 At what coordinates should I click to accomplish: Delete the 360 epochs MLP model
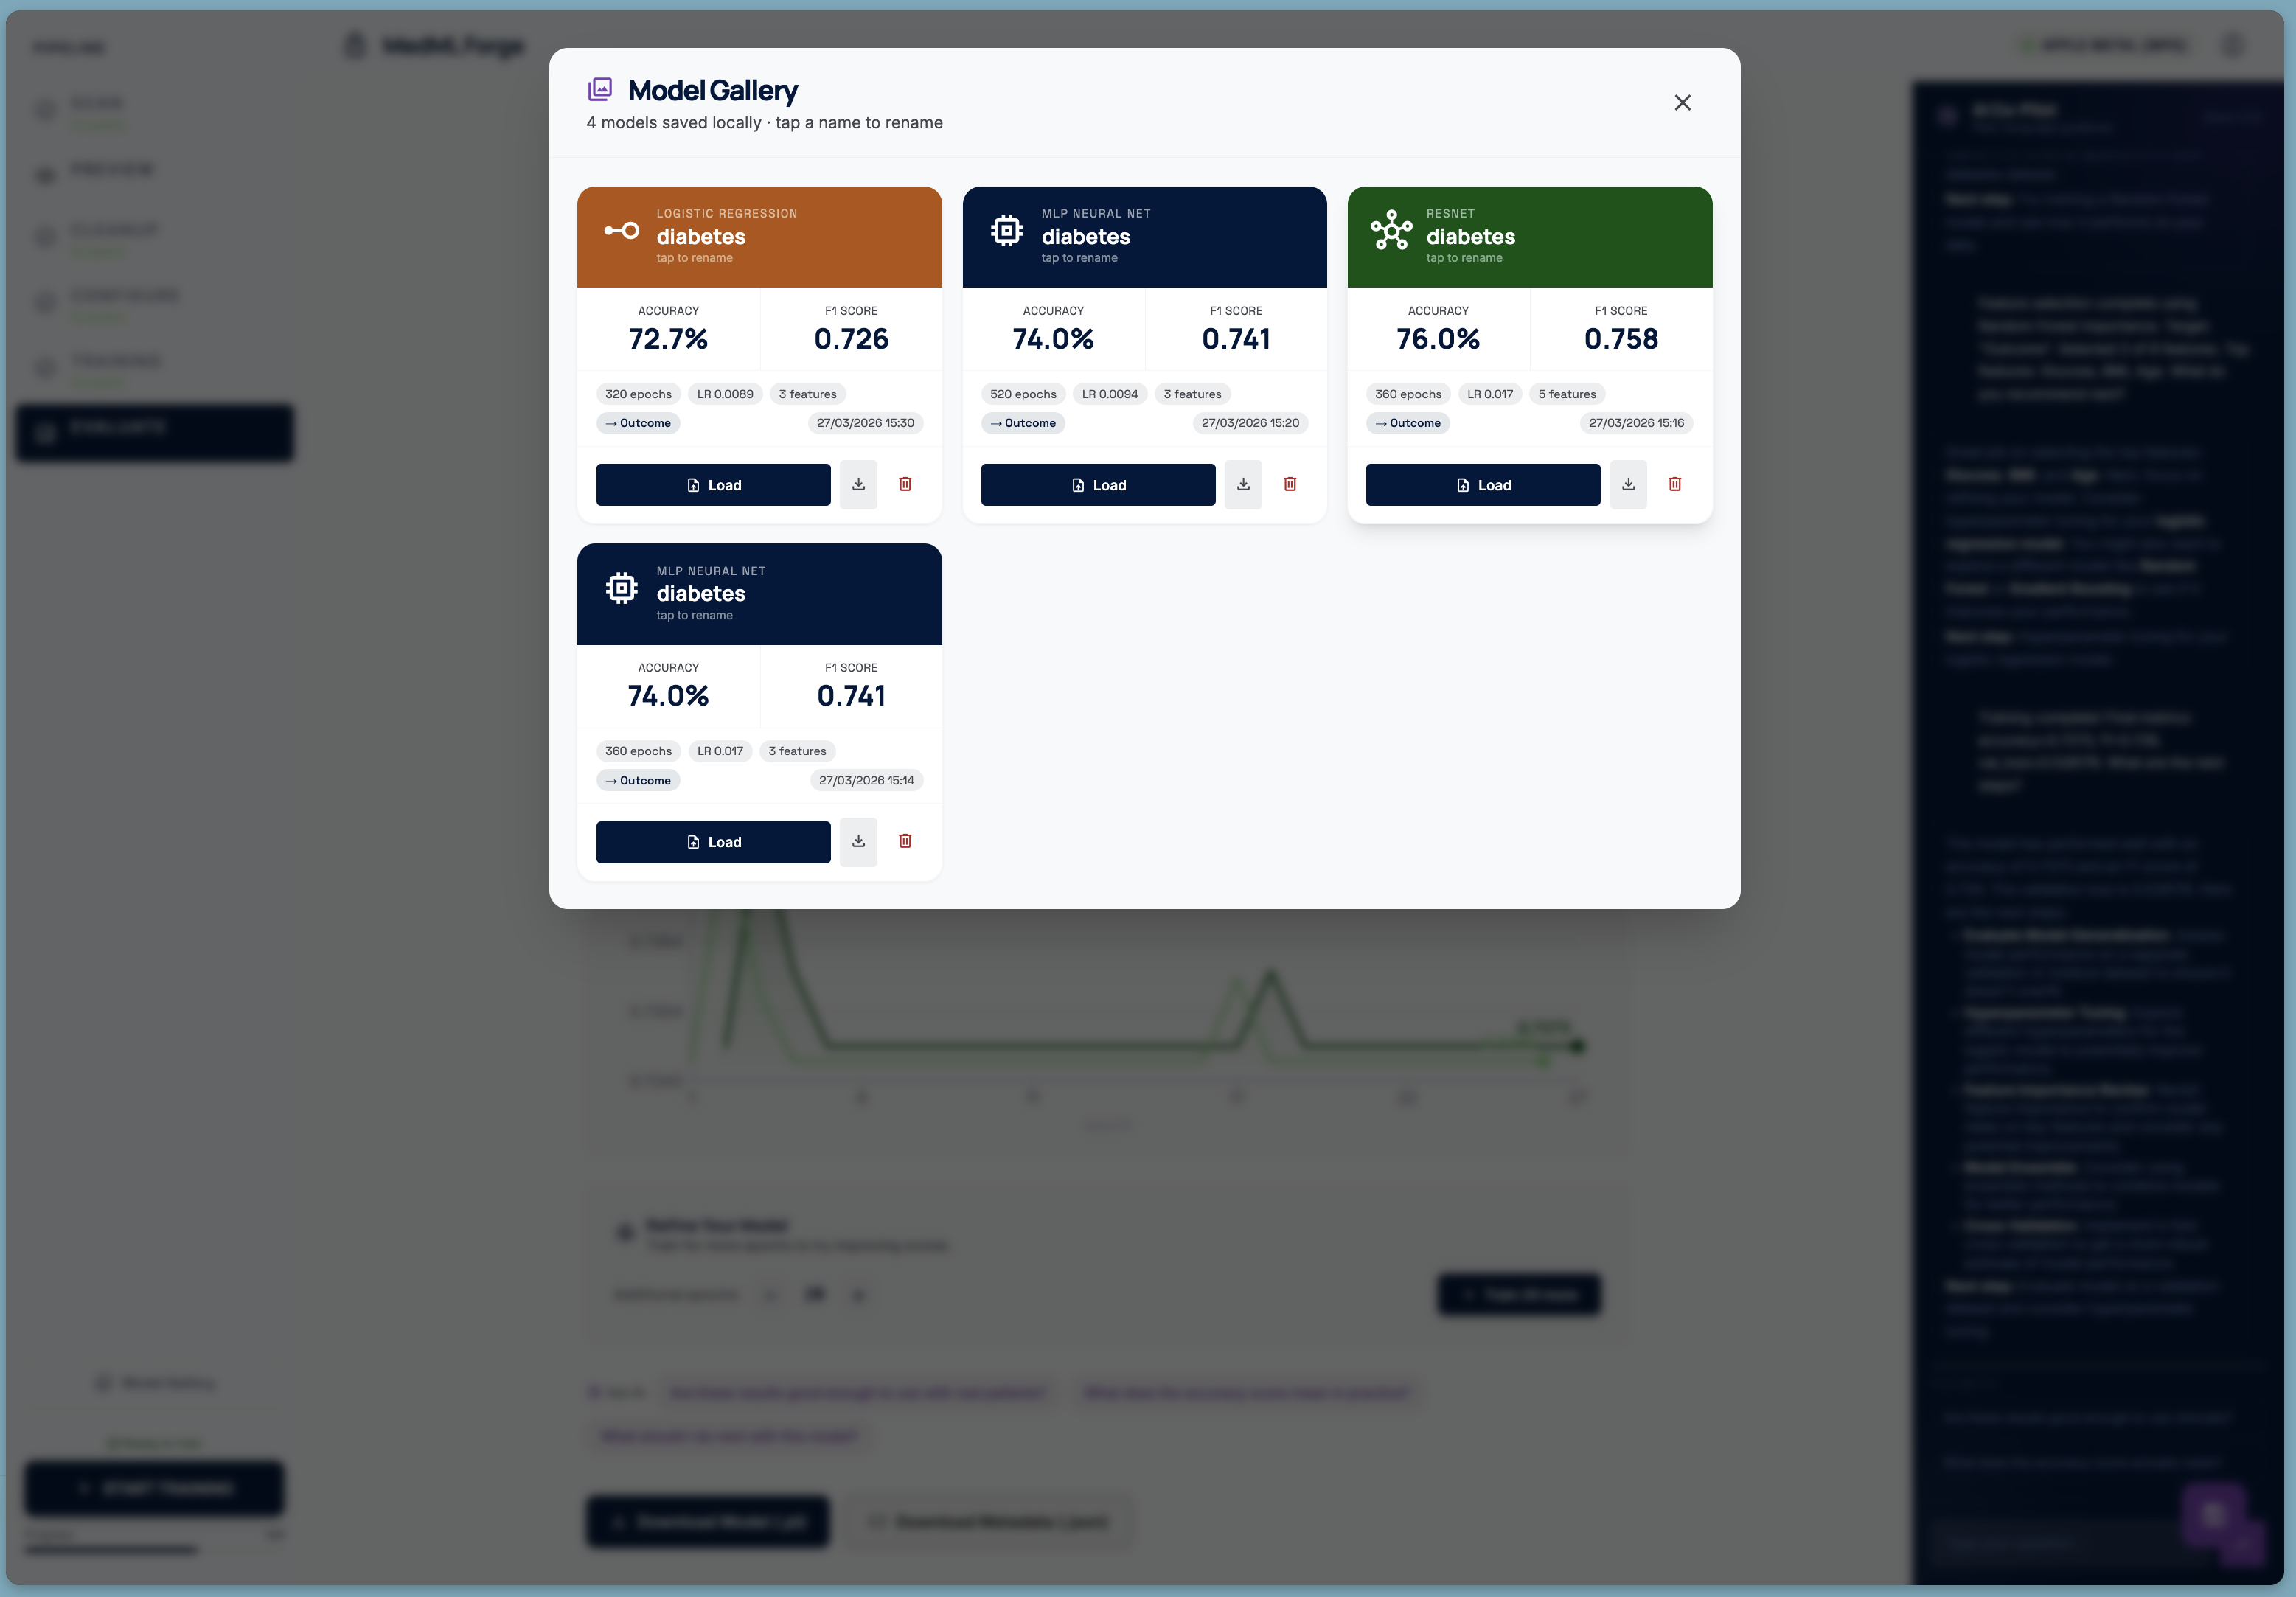pyautogui.click(x=905, y=841)
